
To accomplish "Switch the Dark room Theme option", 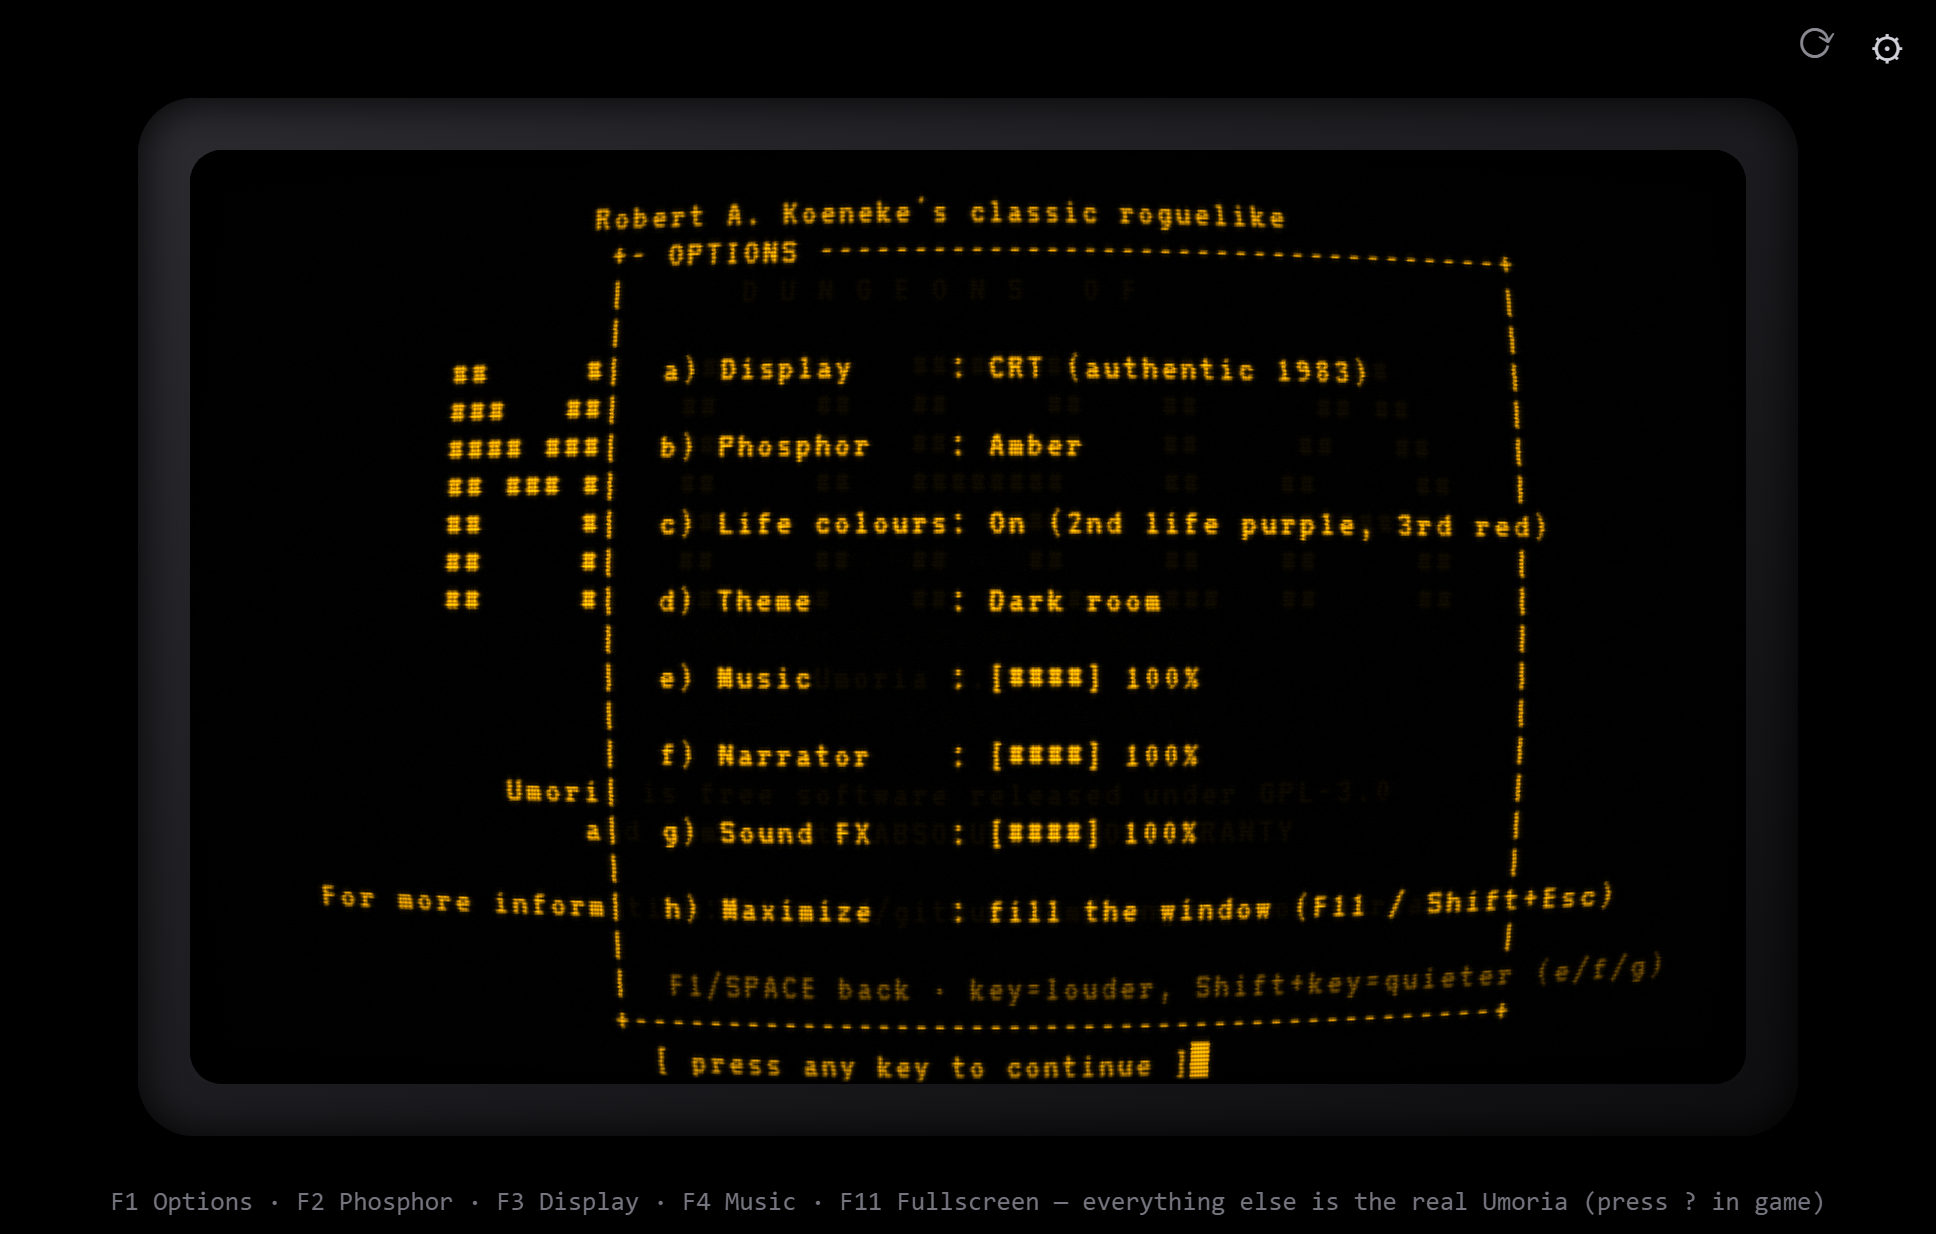I will pyautogui.click(x=910, y=601).
